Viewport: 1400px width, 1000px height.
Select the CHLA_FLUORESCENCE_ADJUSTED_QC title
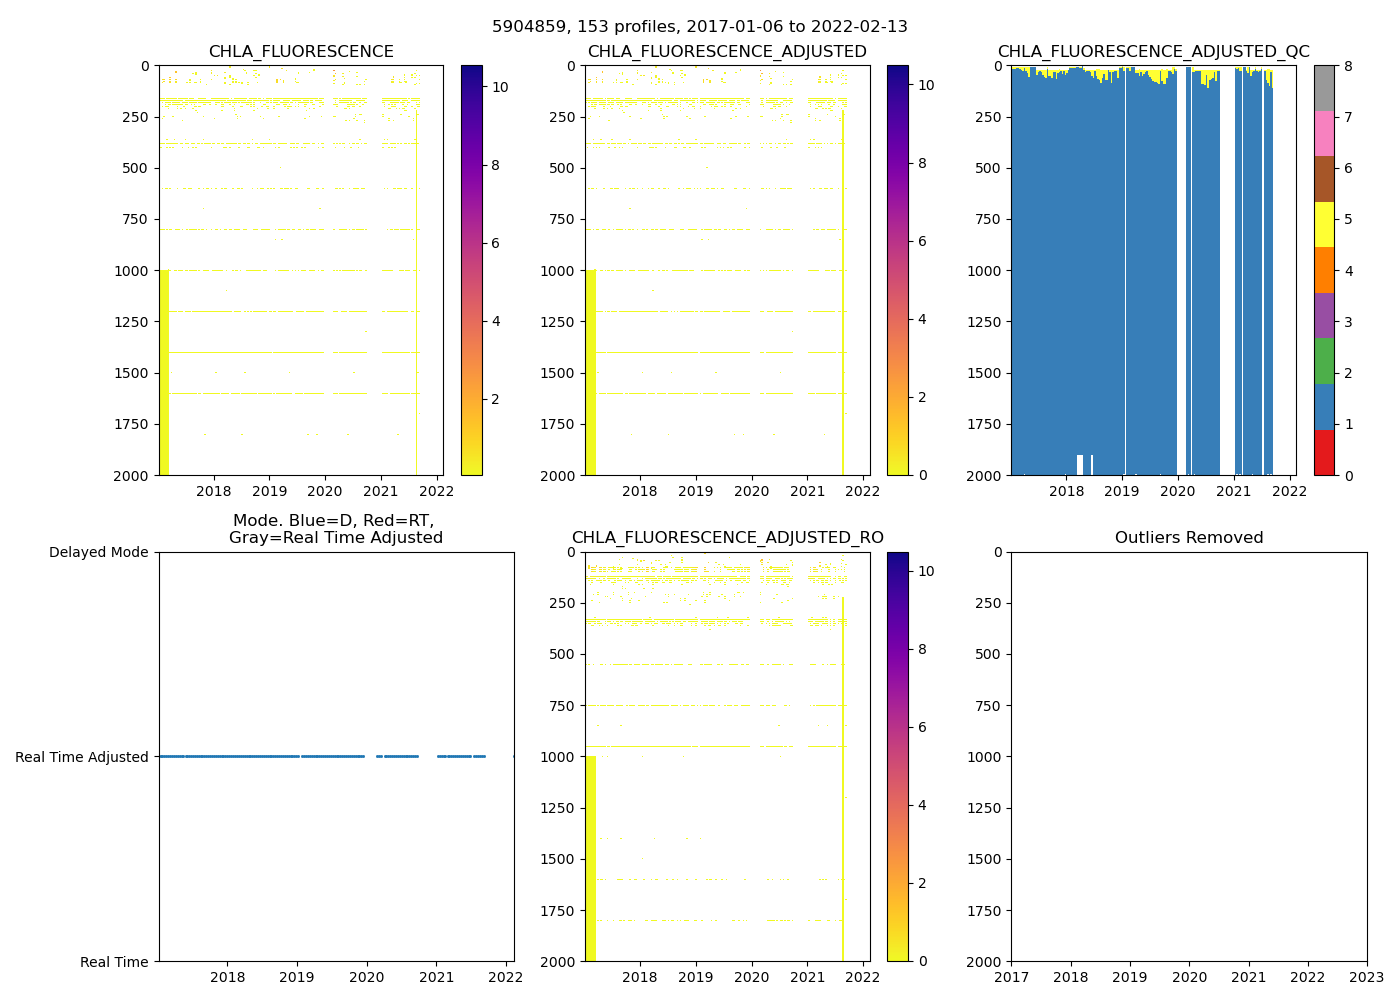(x=1153, y=52)
